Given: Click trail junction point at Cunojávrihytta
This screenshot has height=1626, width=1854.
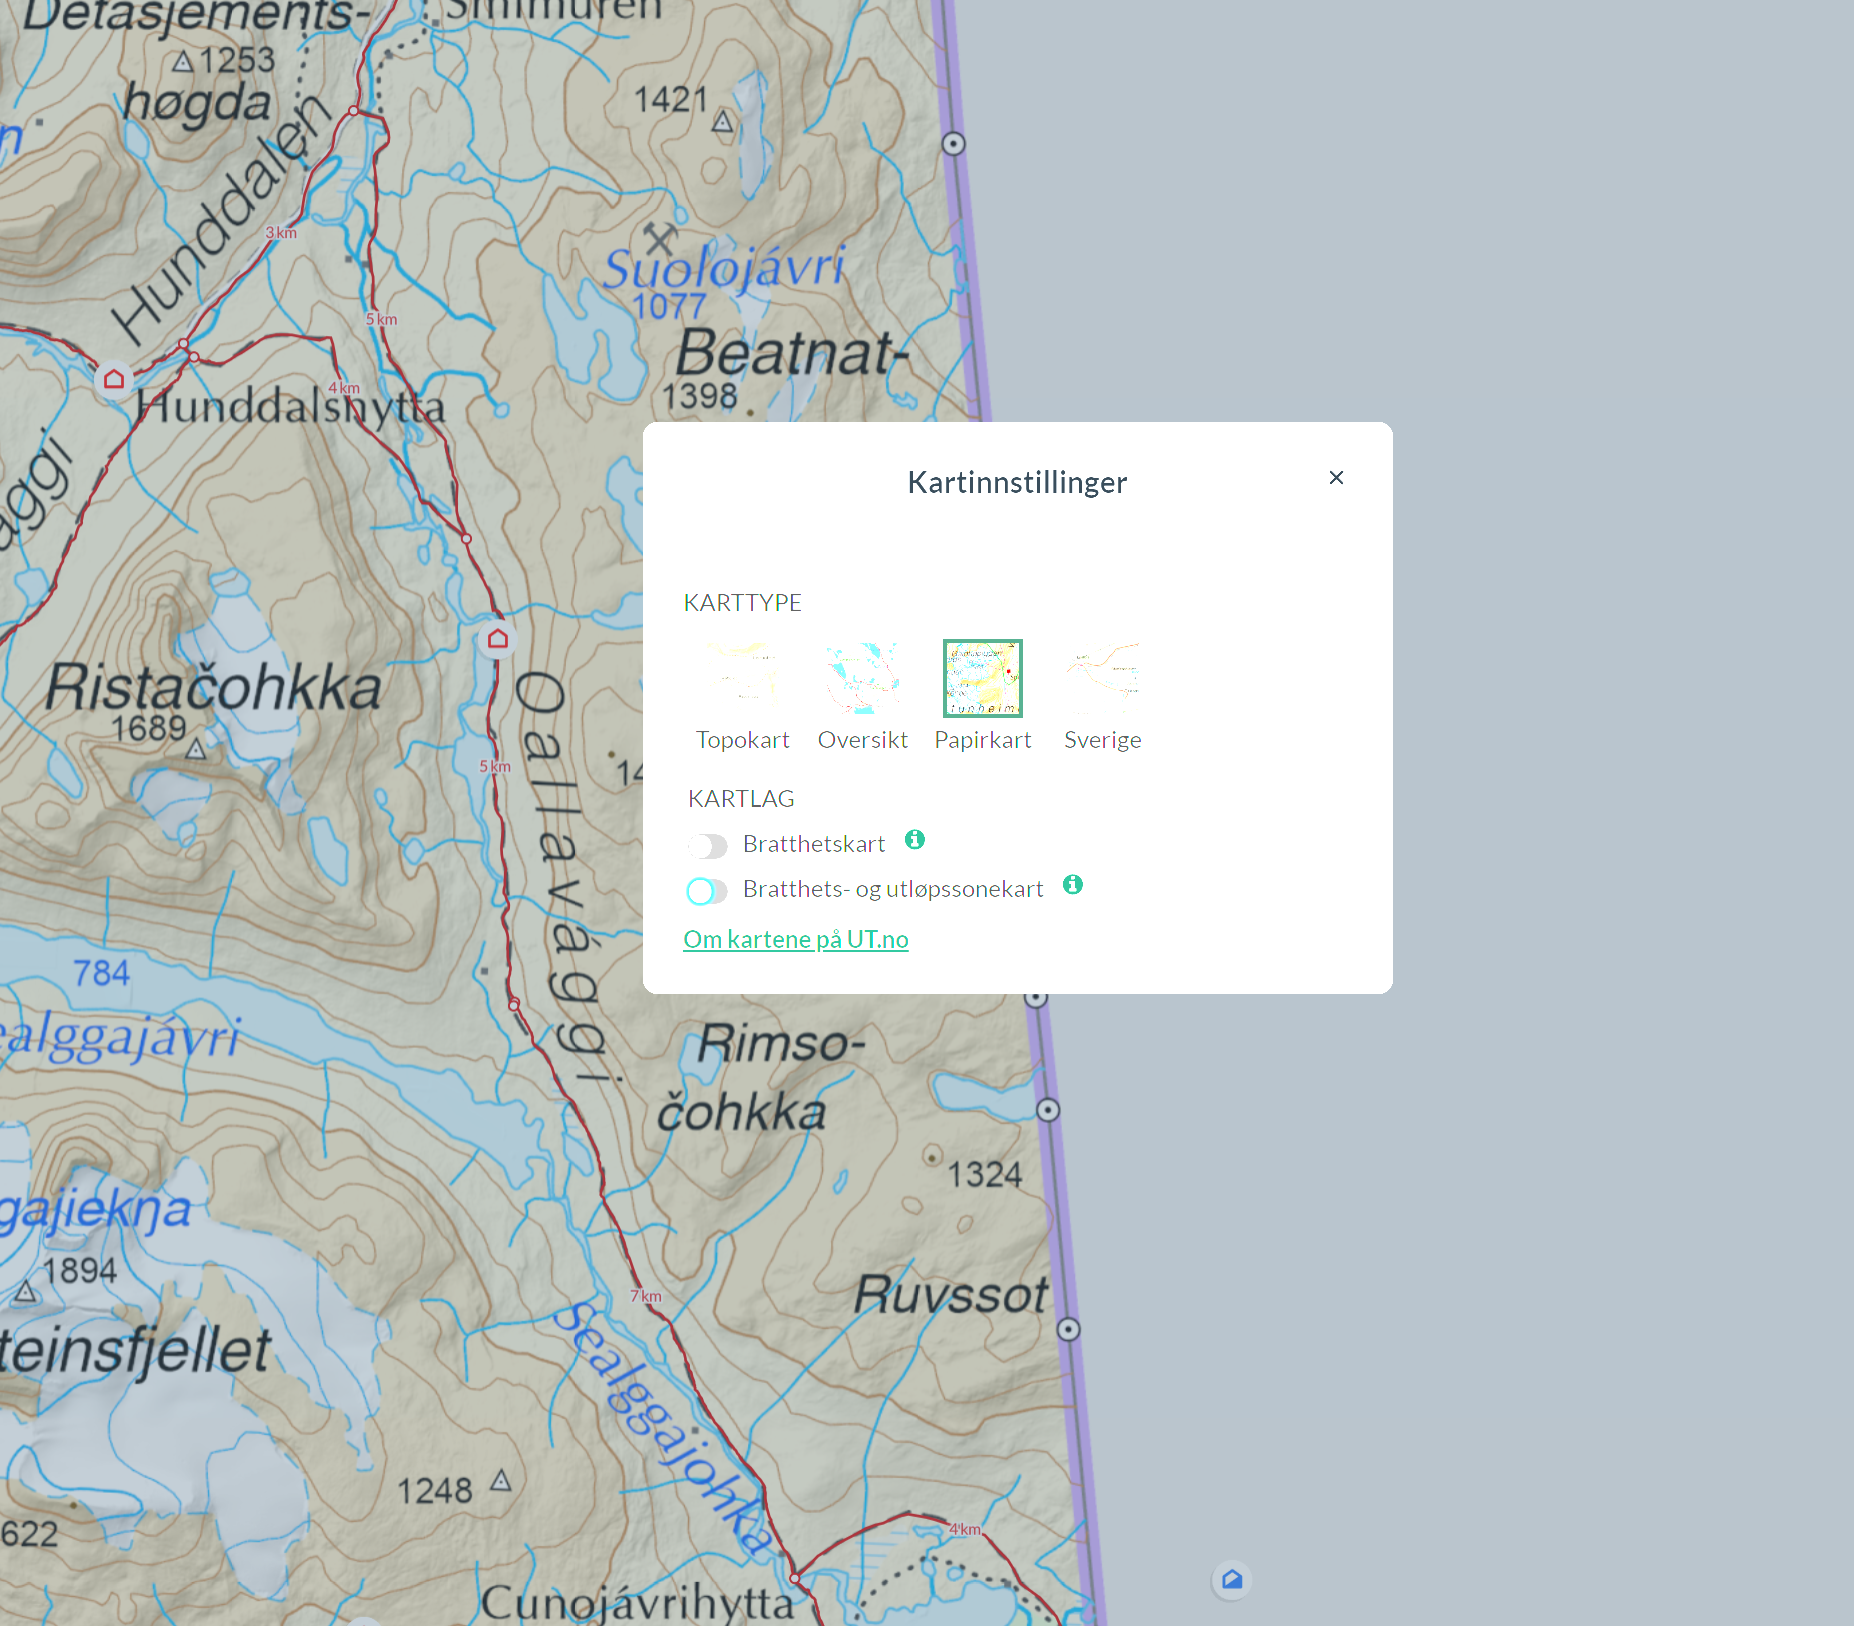Looking at the screenshot, I should tap(794, 1578).
